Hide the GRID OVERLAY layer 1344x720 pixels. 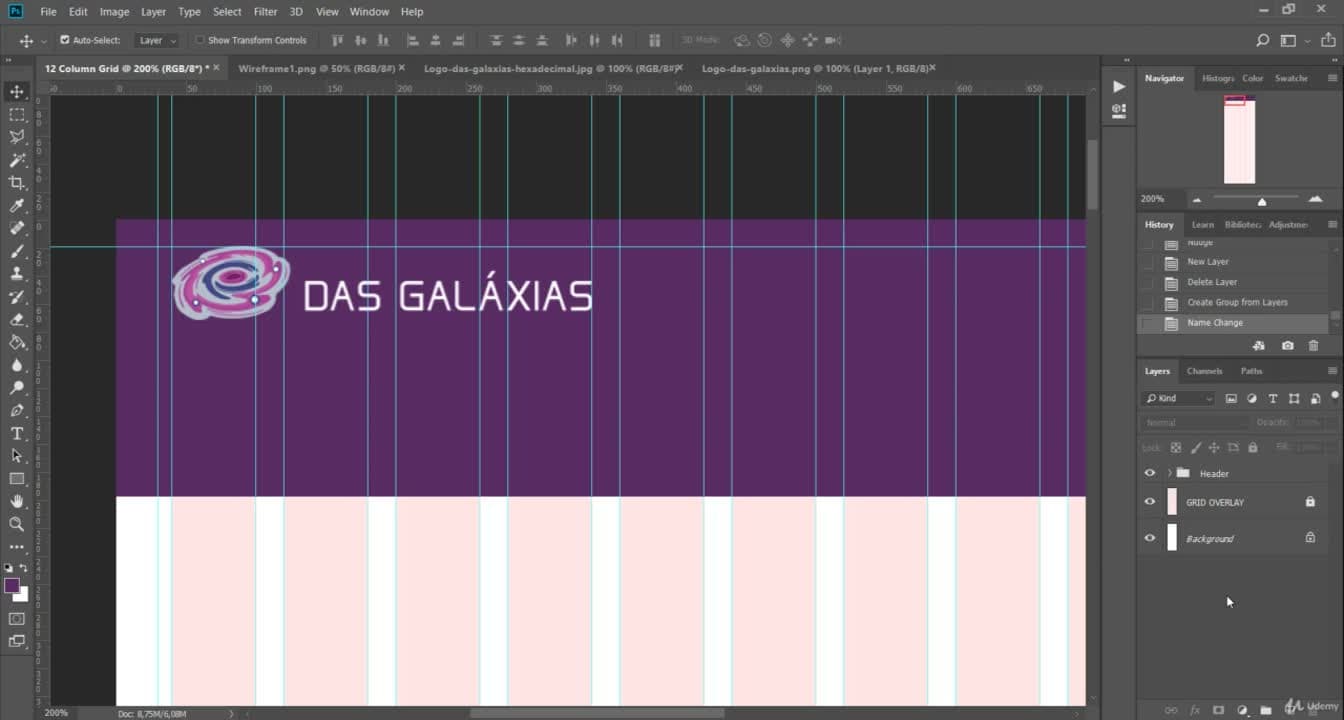(1149, 502)
